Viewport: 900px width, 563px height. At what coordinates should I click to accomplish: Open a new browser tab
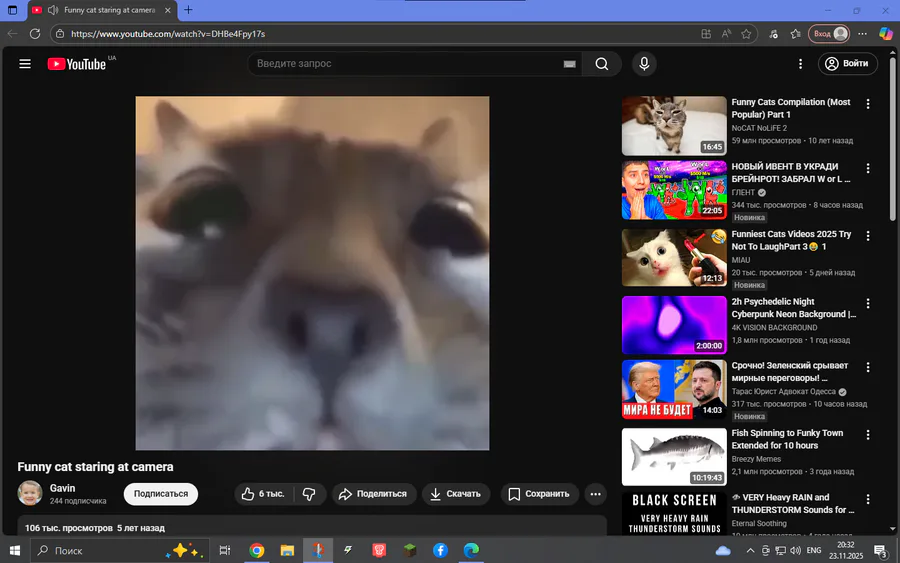(188, 10)
